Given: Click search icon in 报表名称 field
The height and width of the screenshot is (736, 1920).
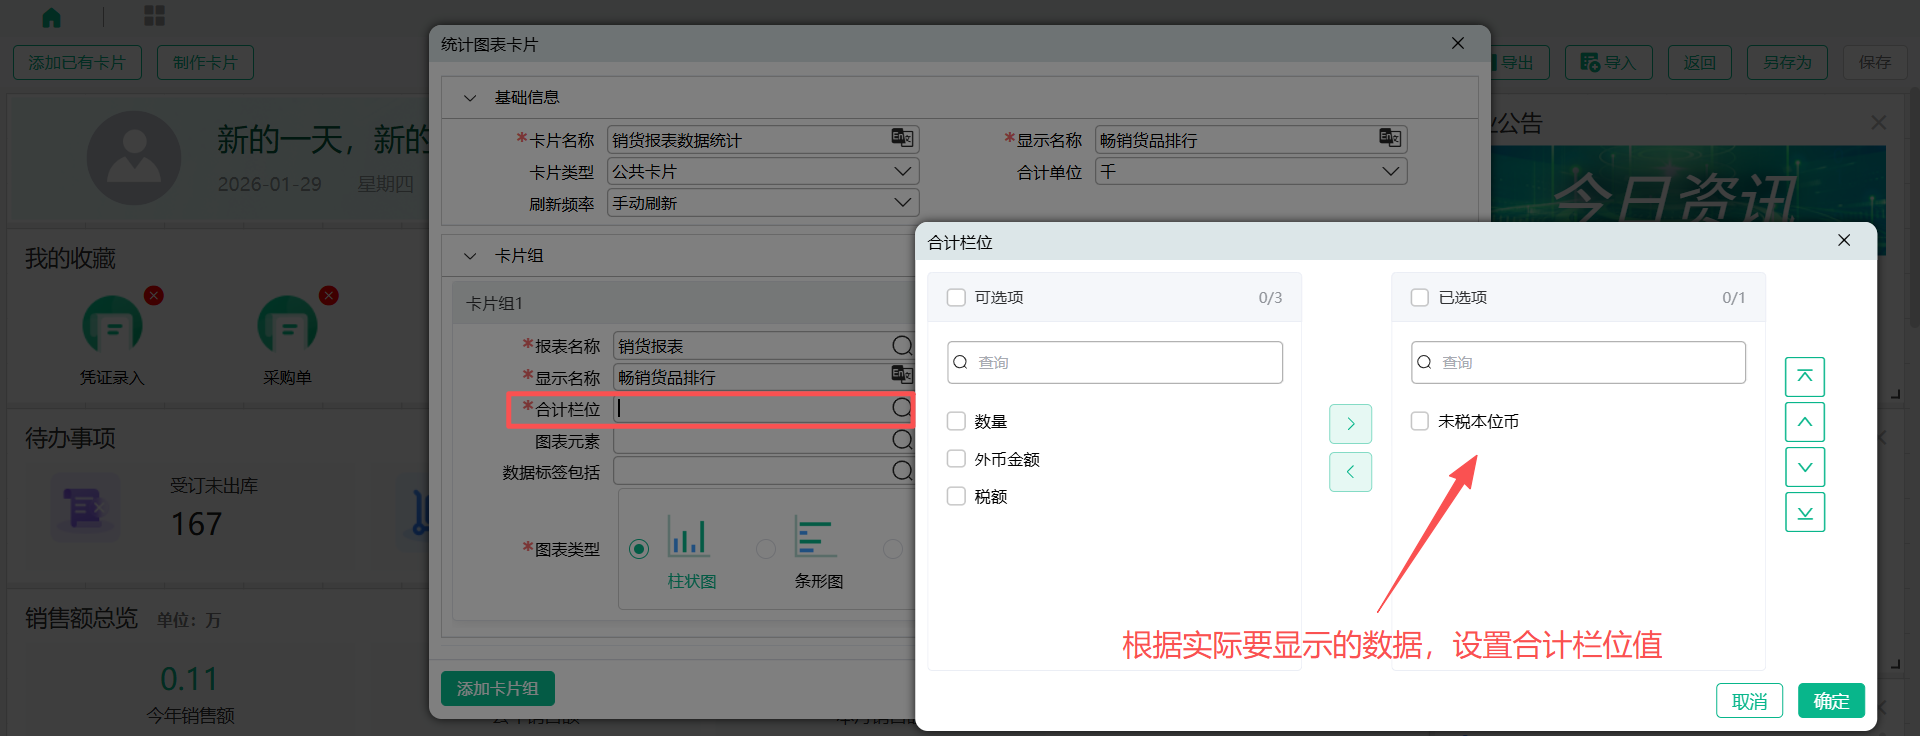Looking at the screenshot, I should tap(901, 346).
